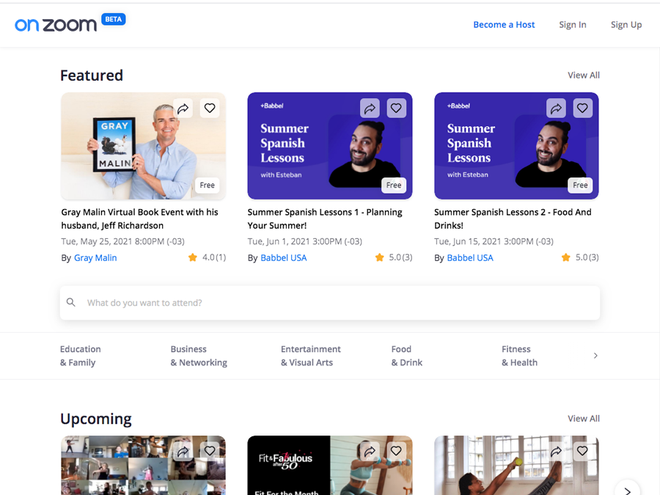Select Education & Family category

tap(80, 356)
